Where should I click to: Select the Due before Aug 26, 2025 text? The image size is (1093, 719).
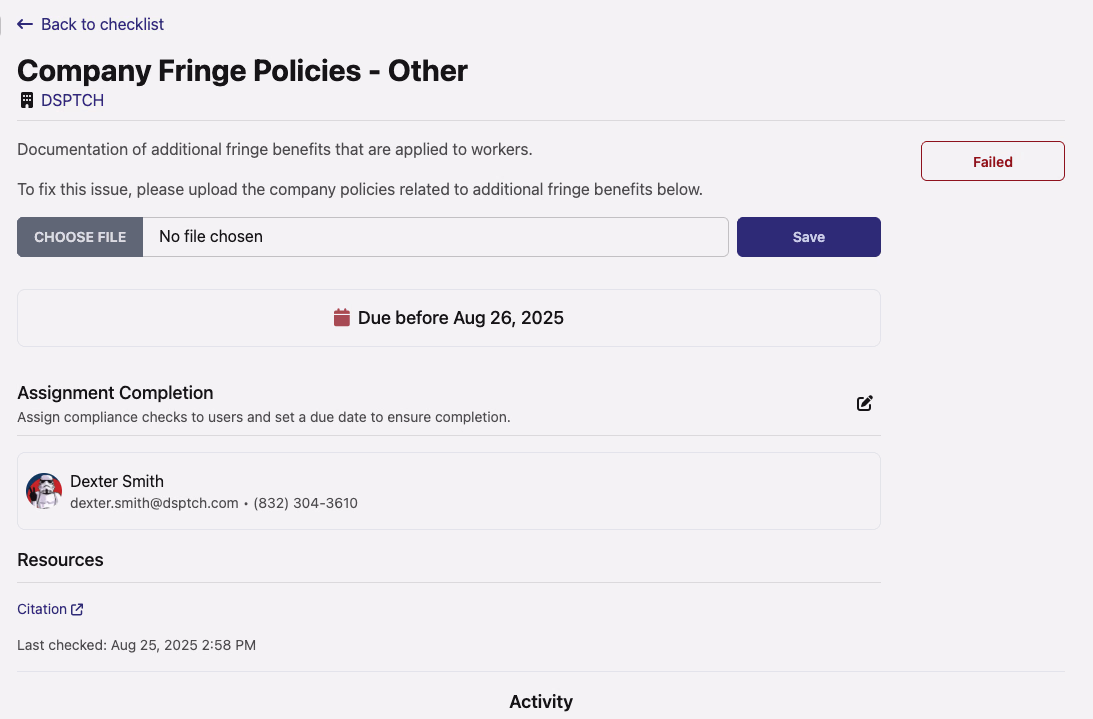[461, 318]
